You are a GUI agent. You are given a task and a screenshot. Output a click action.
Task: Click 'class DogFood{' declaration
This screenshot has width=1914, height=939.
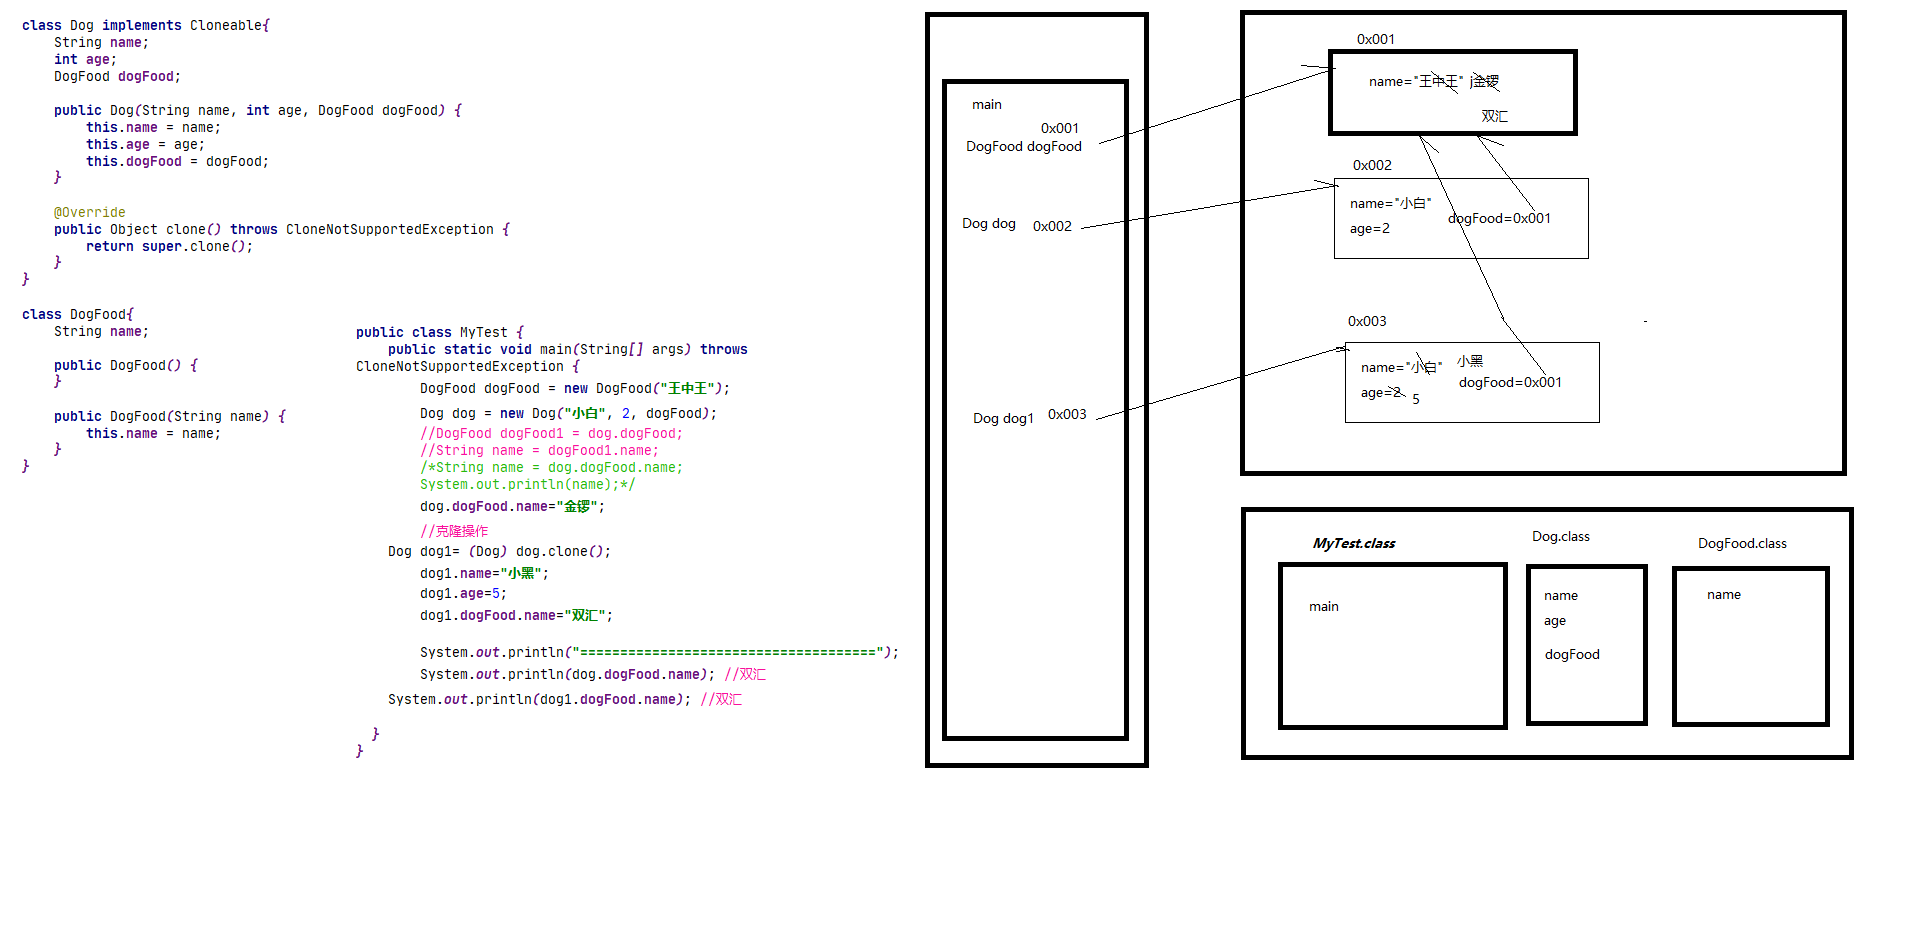pos(78,314)
